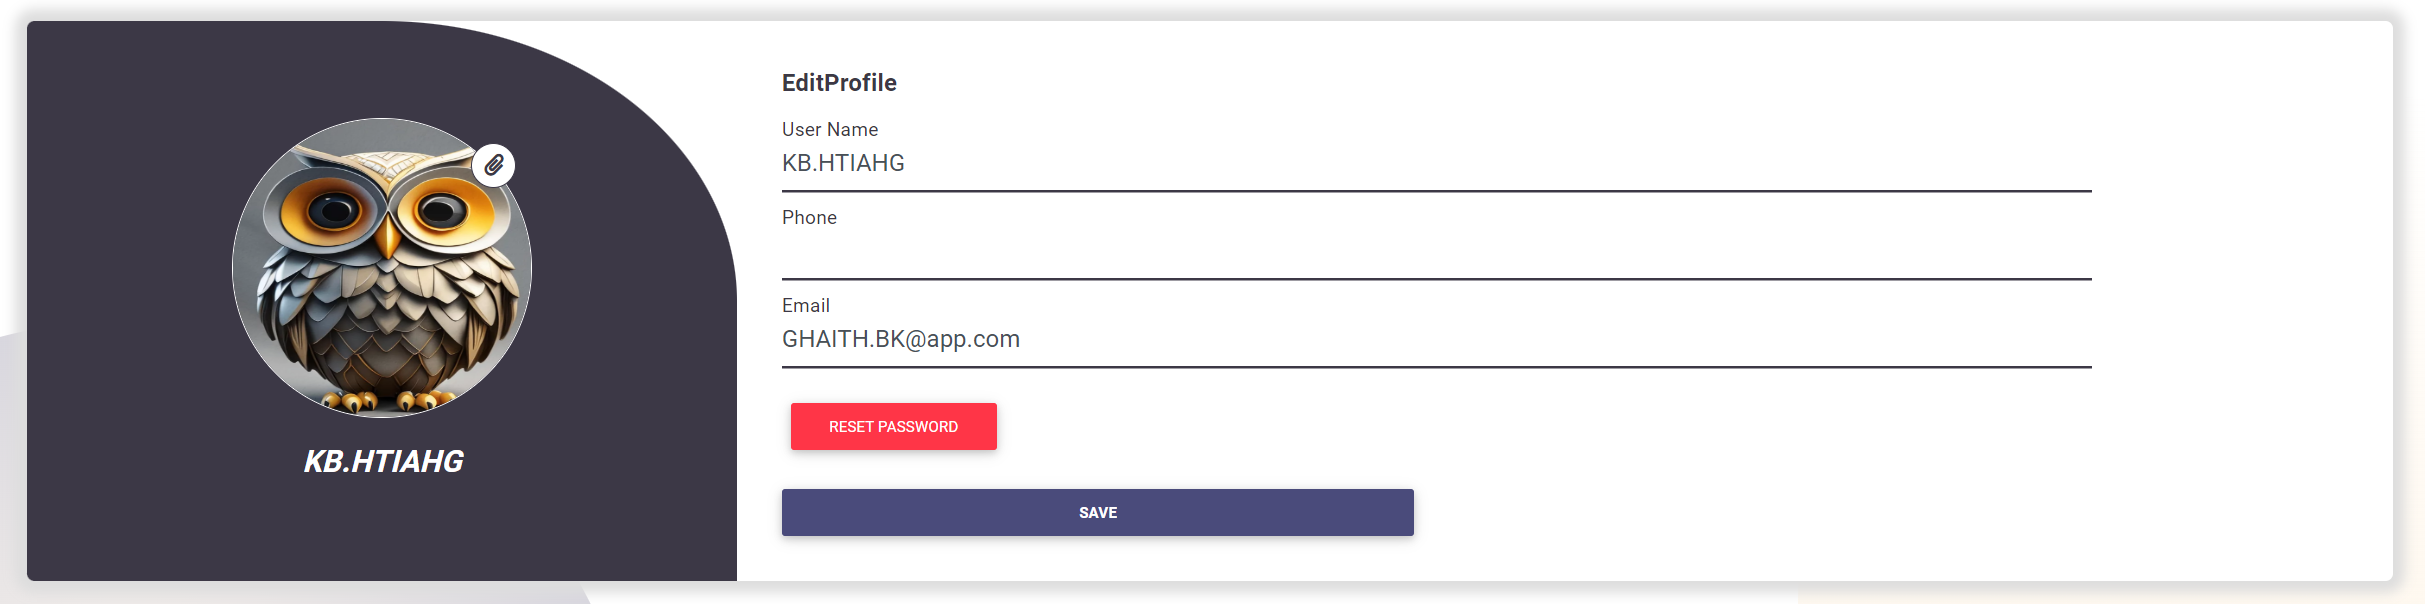Click the Email label
The width and height of the screenshot is (2425, 604).
(x=806, y=305)
